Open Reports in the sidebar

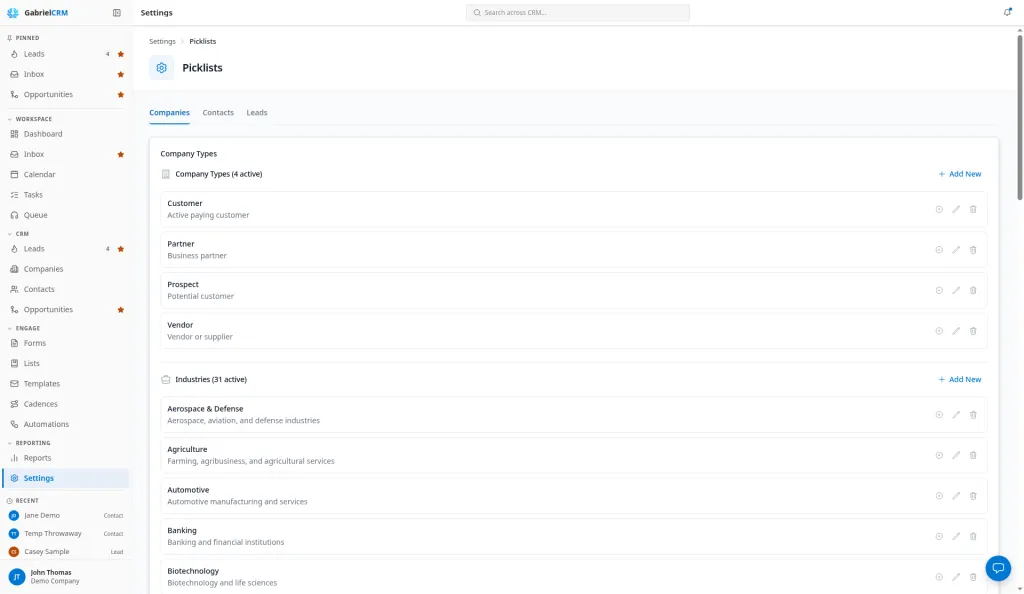click(x=65, y=458)
